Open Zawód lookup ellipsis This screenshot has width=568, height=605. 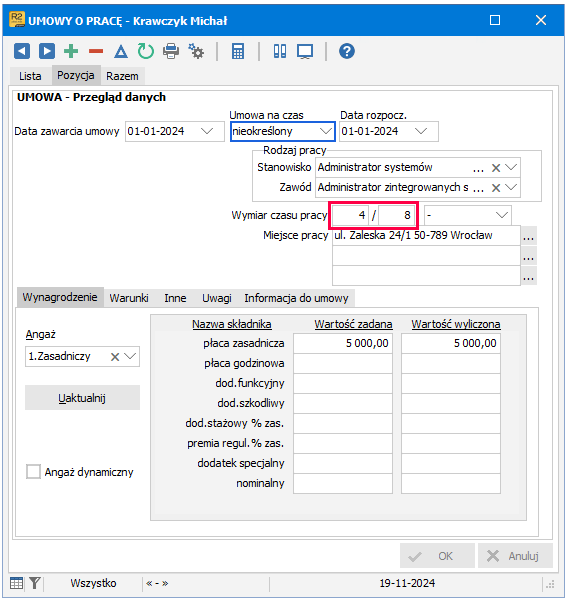(478, 189)
